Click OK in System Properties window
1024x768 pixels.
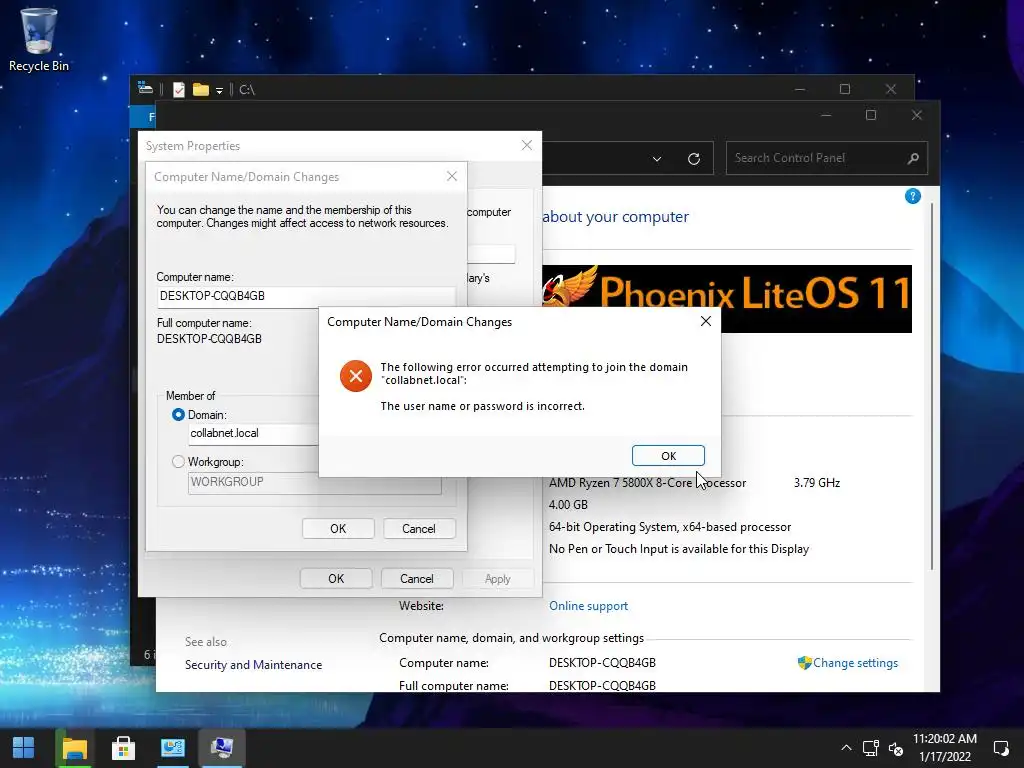pos(336,579)
